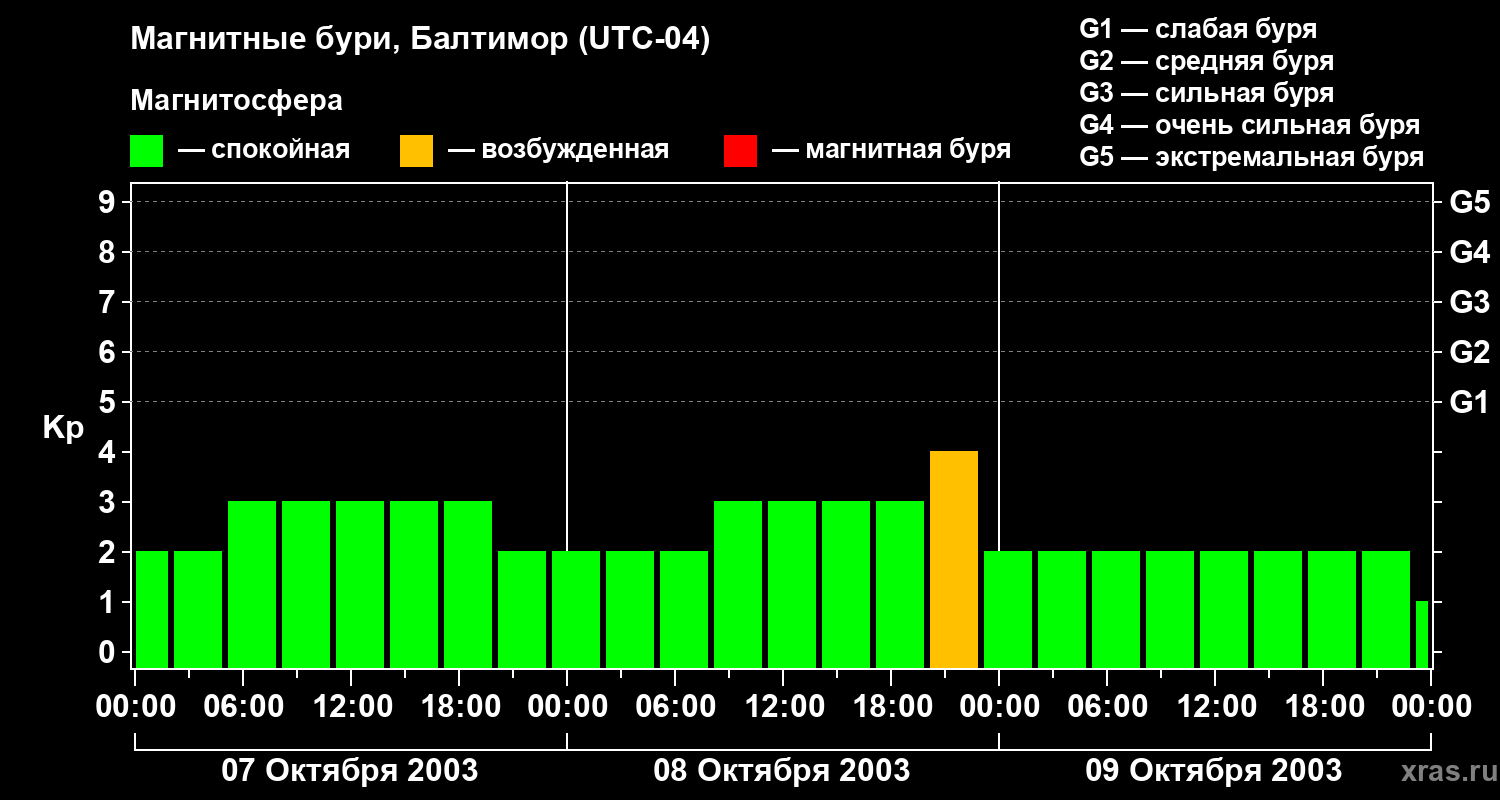This screenshot has width=1500, height=800.
Task: Click the first '00:00' label at the chart start
Action: [x=135, y=707]
